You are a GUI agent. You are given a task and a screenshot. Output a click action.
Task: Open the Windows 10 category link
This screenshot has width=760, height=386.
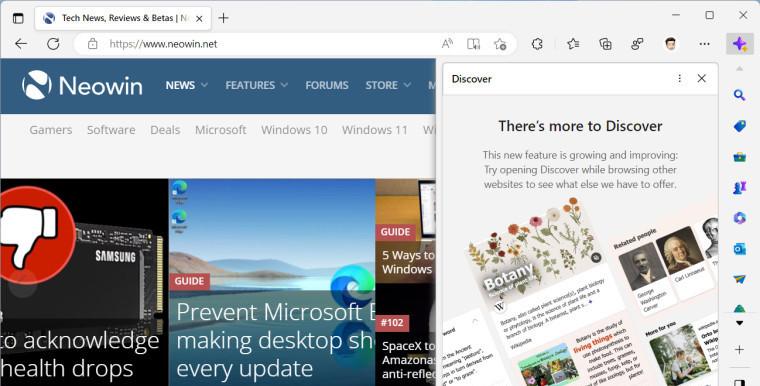pyautogui.click(x=294, y=130)
